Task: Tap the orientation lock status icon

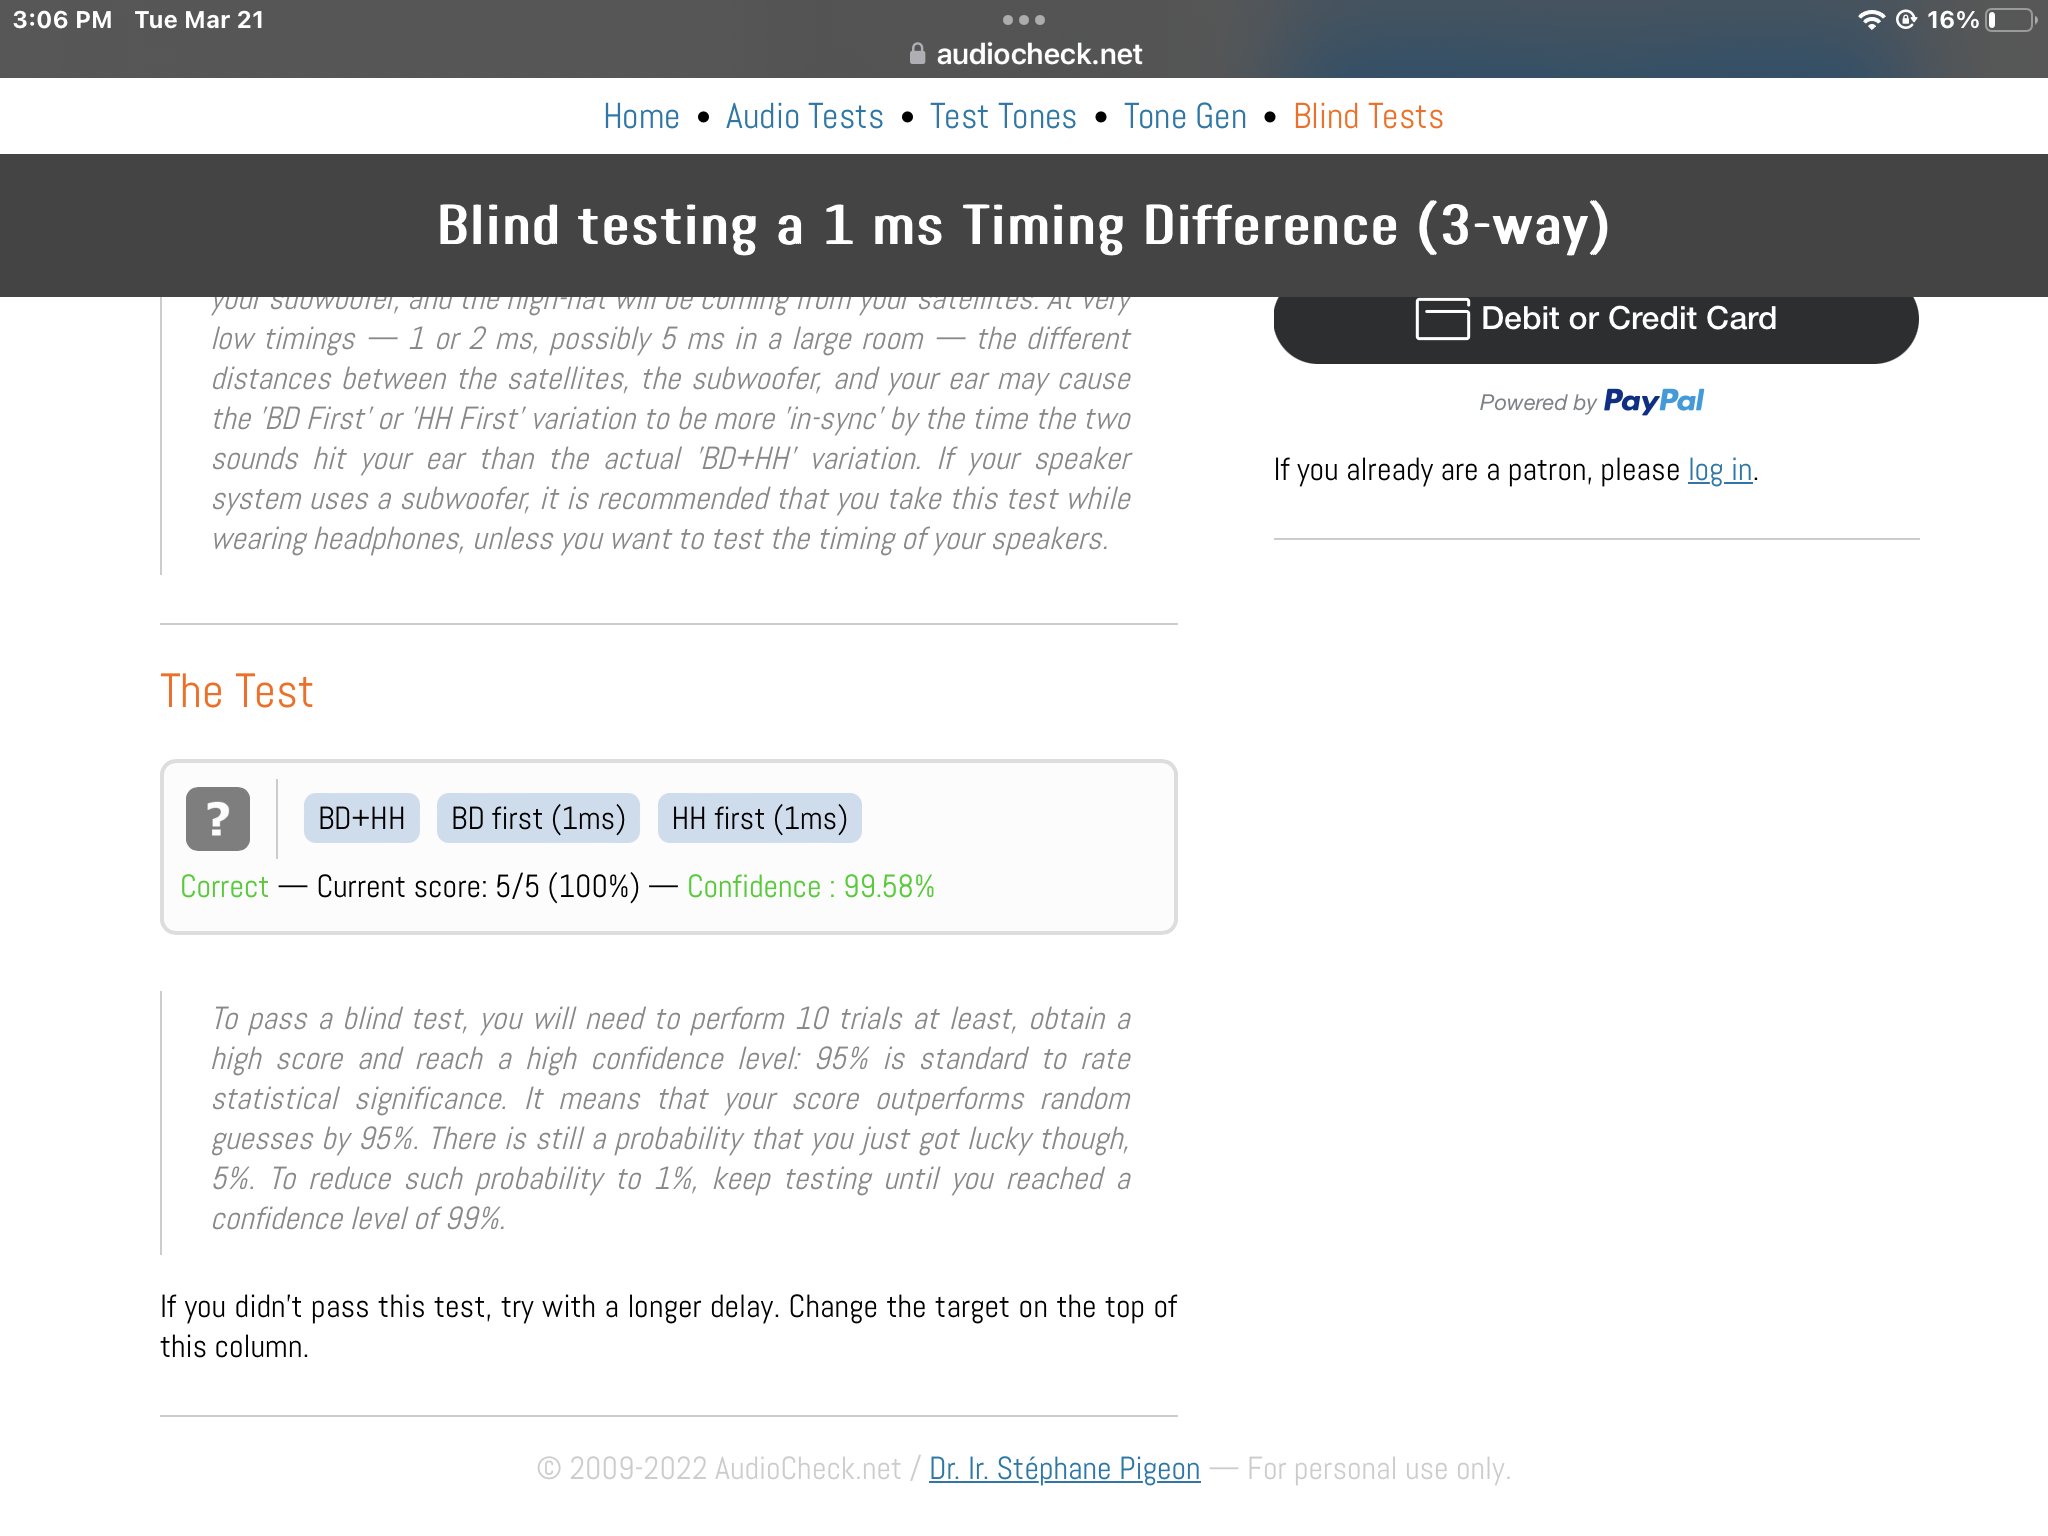Action: click(1906, 20)
